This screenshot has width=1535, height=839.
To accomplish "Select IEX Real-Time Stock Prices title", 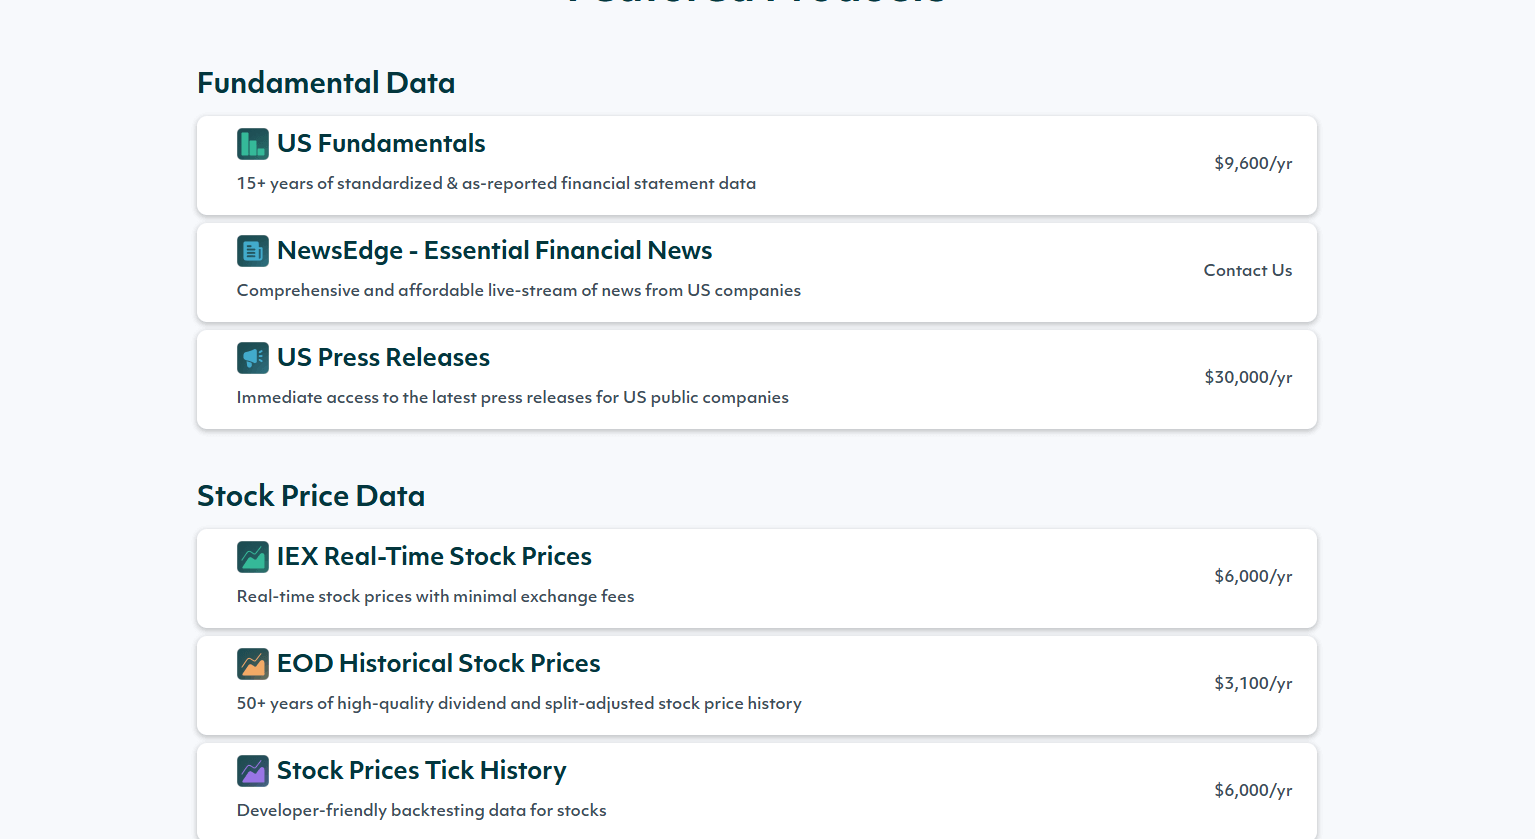I will tap(435, 557).
